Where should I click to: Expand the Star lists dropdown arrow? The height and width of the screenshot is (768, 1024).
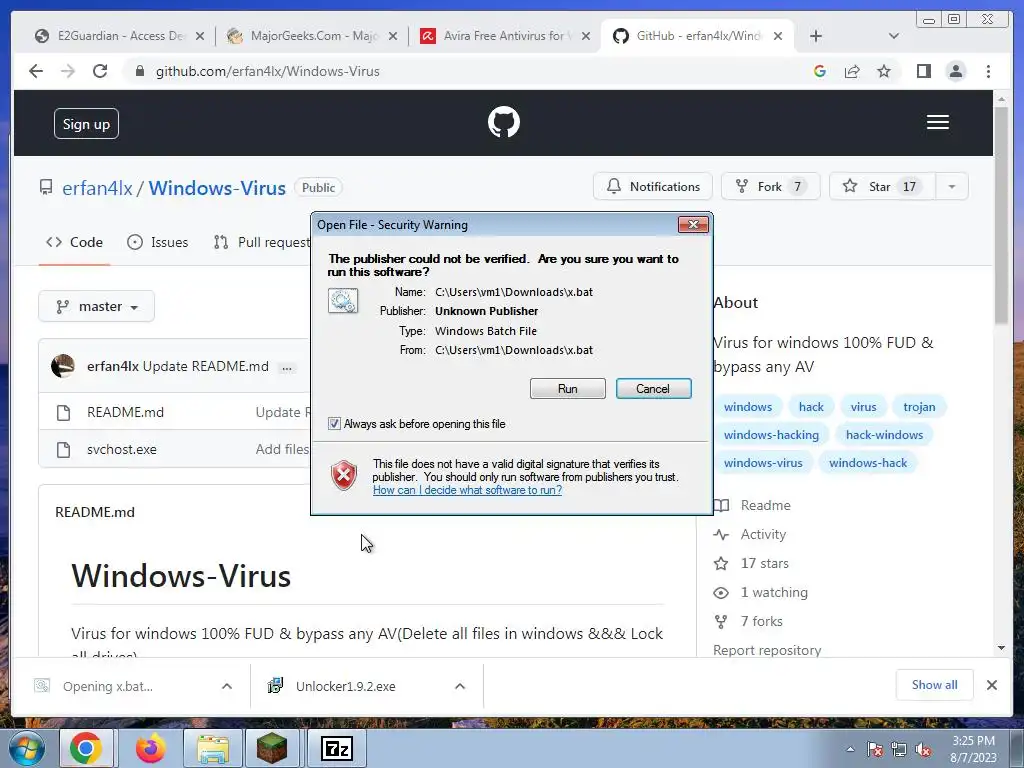tap(952, 187)
